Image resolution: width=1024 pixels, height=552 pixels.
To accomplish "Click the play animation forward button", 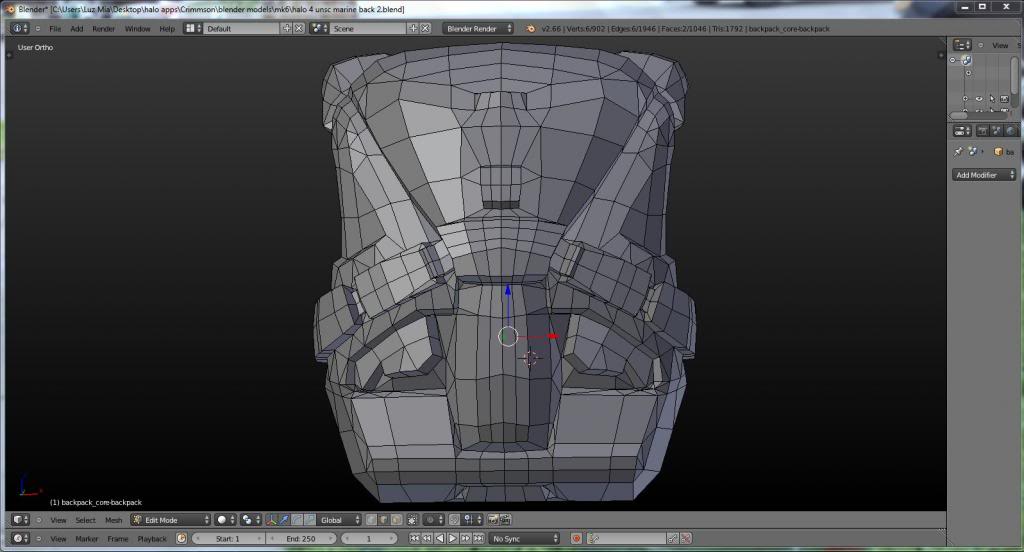I will [x=453, y=539].
